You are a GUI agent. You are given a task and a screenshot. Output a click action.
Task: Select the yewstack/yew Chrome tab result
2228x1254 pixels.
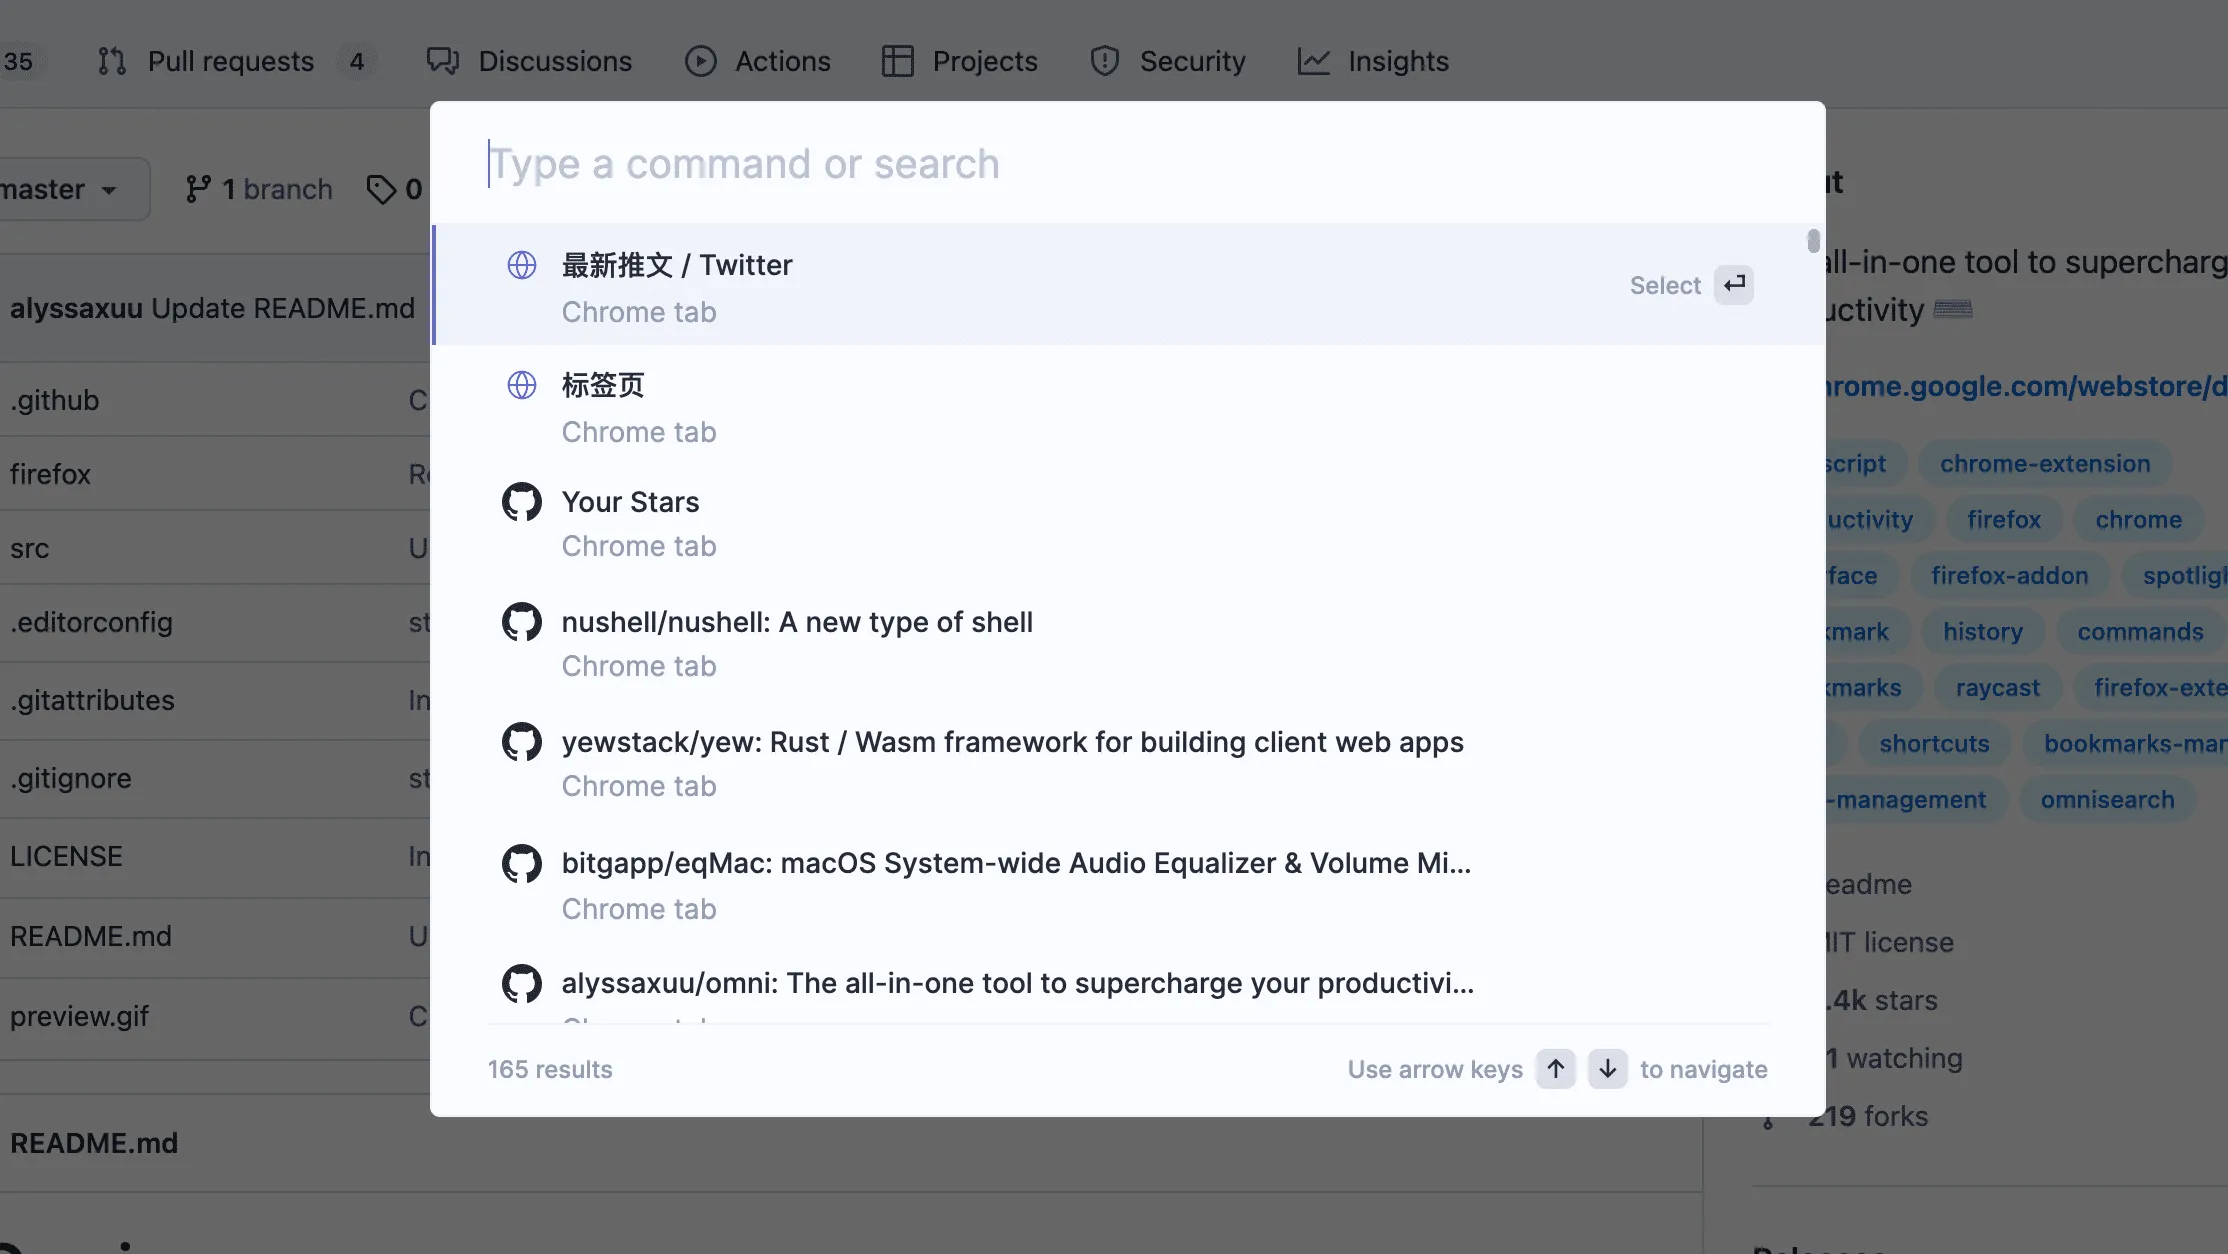[x=1012, y=762]
